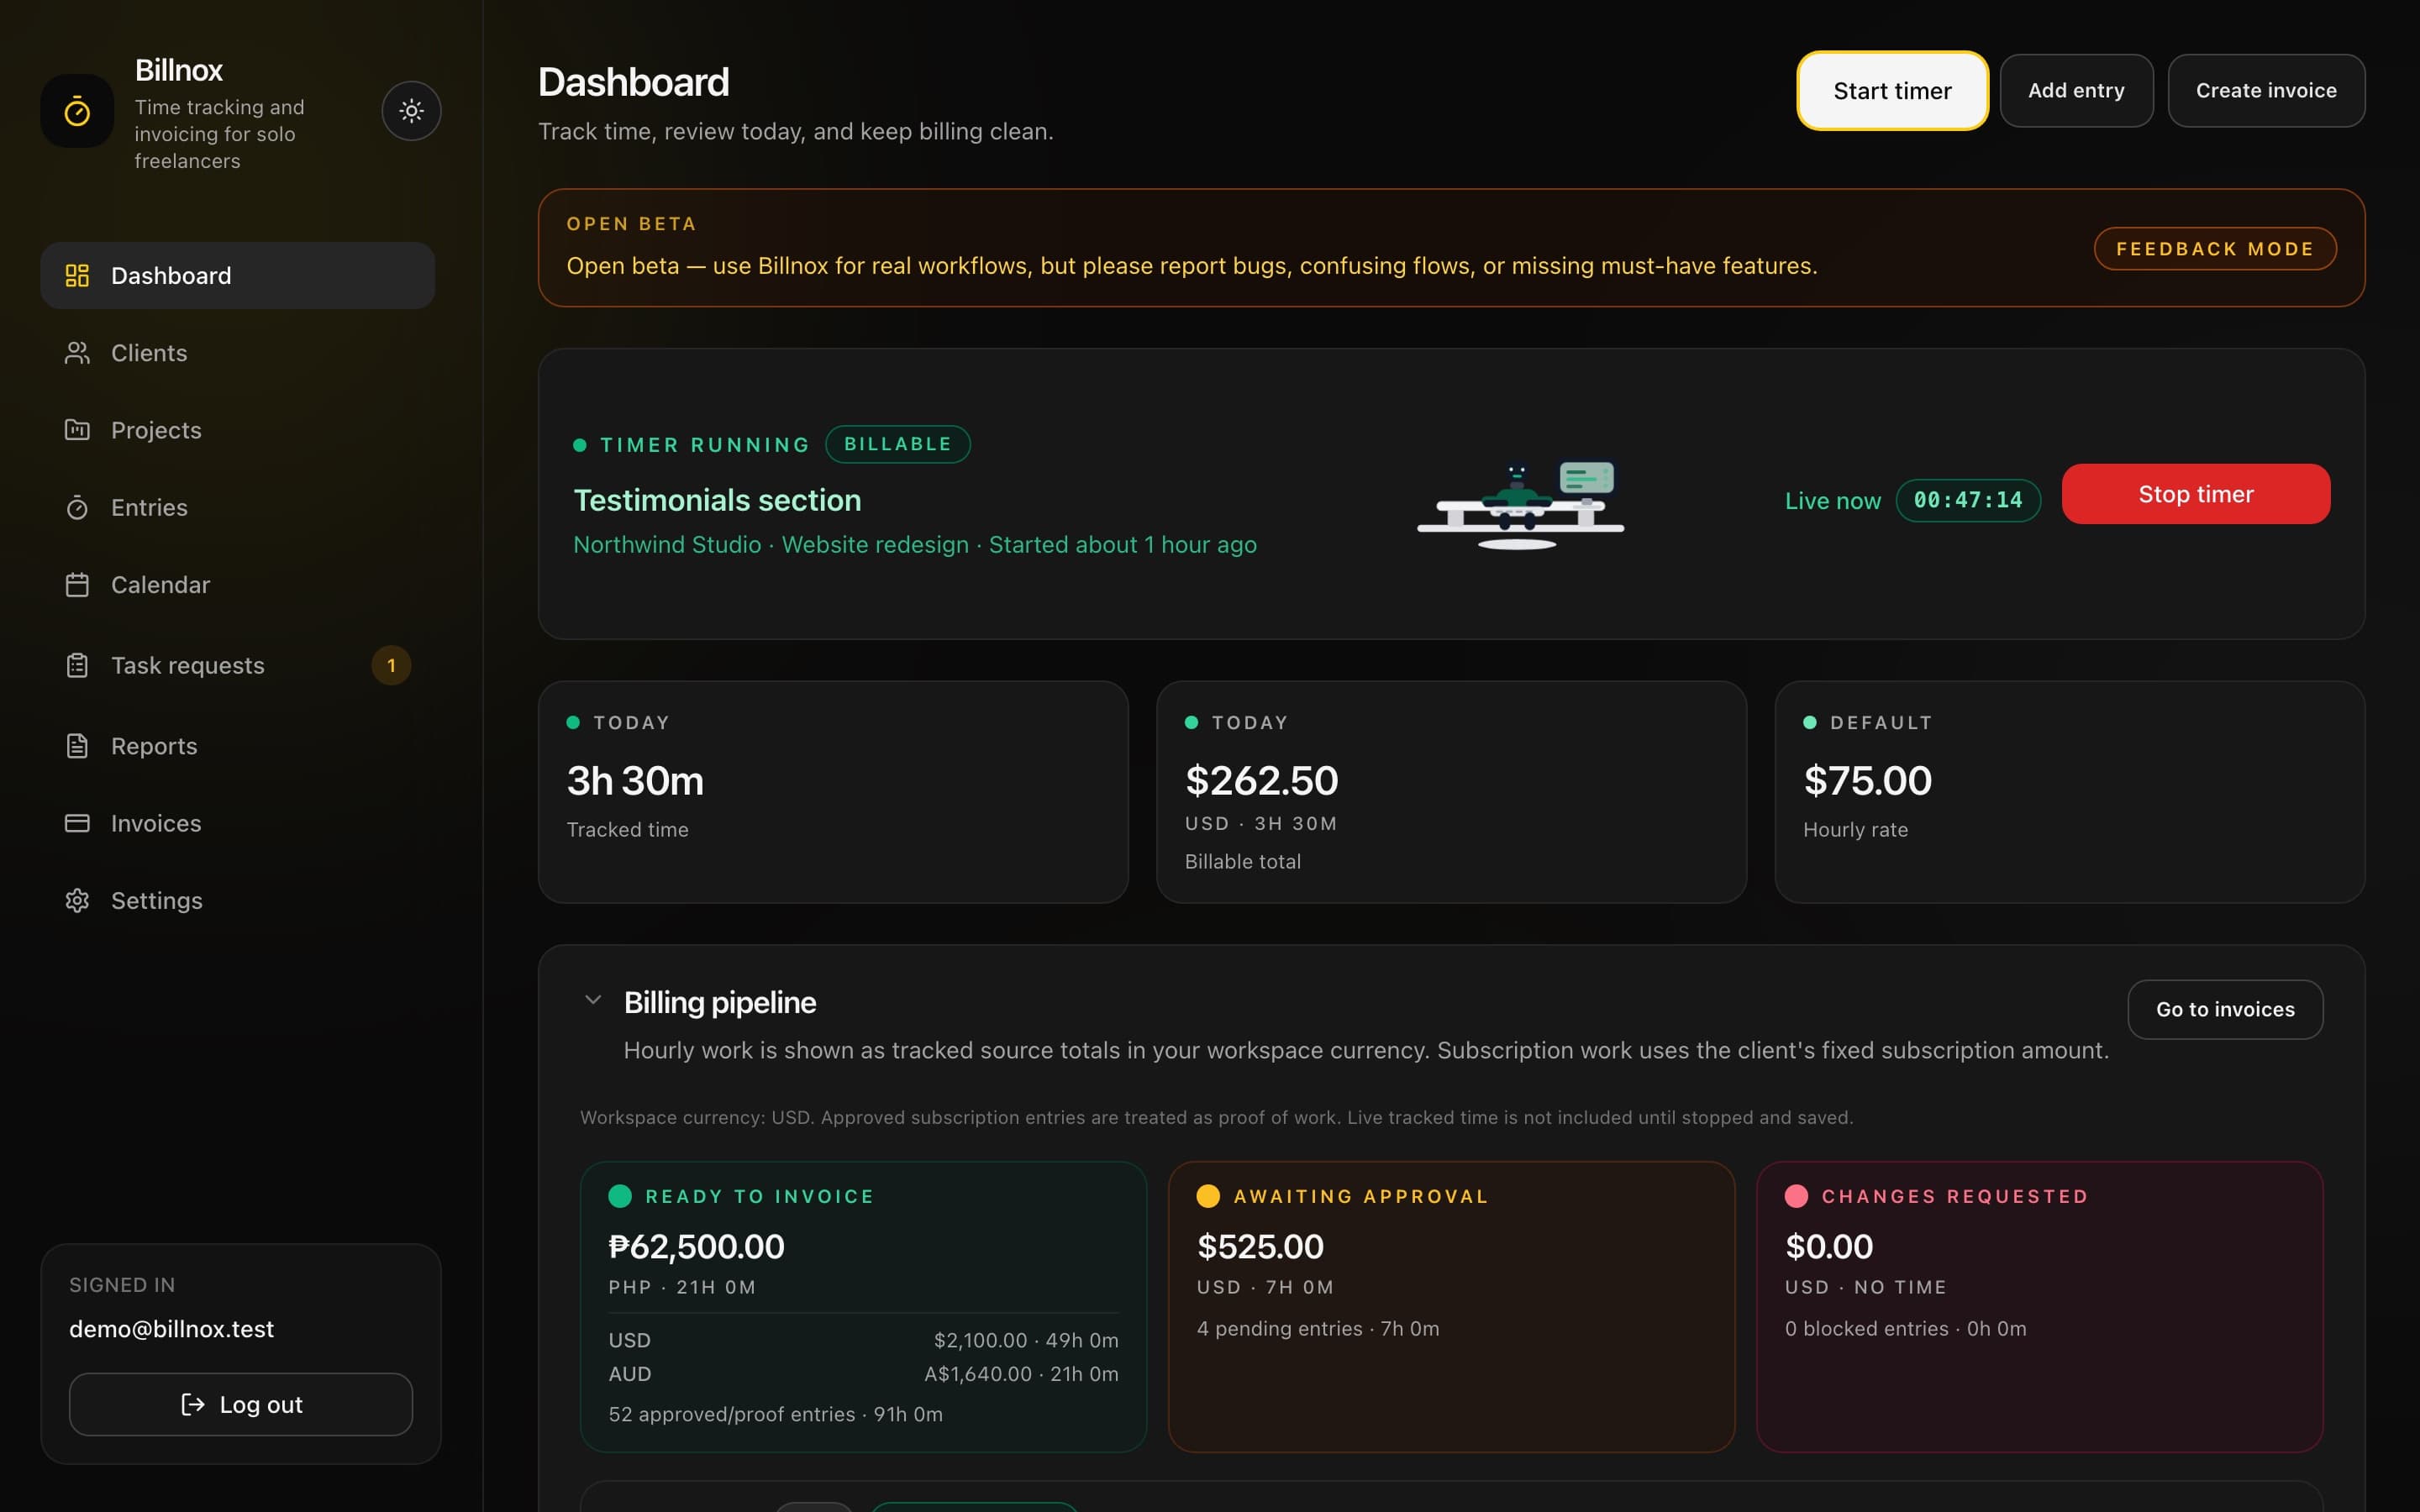Viewport: 2420px width, 1512px height.
Task: Collapse the Billing pipeline section chevron
Action: pos(593,999)
